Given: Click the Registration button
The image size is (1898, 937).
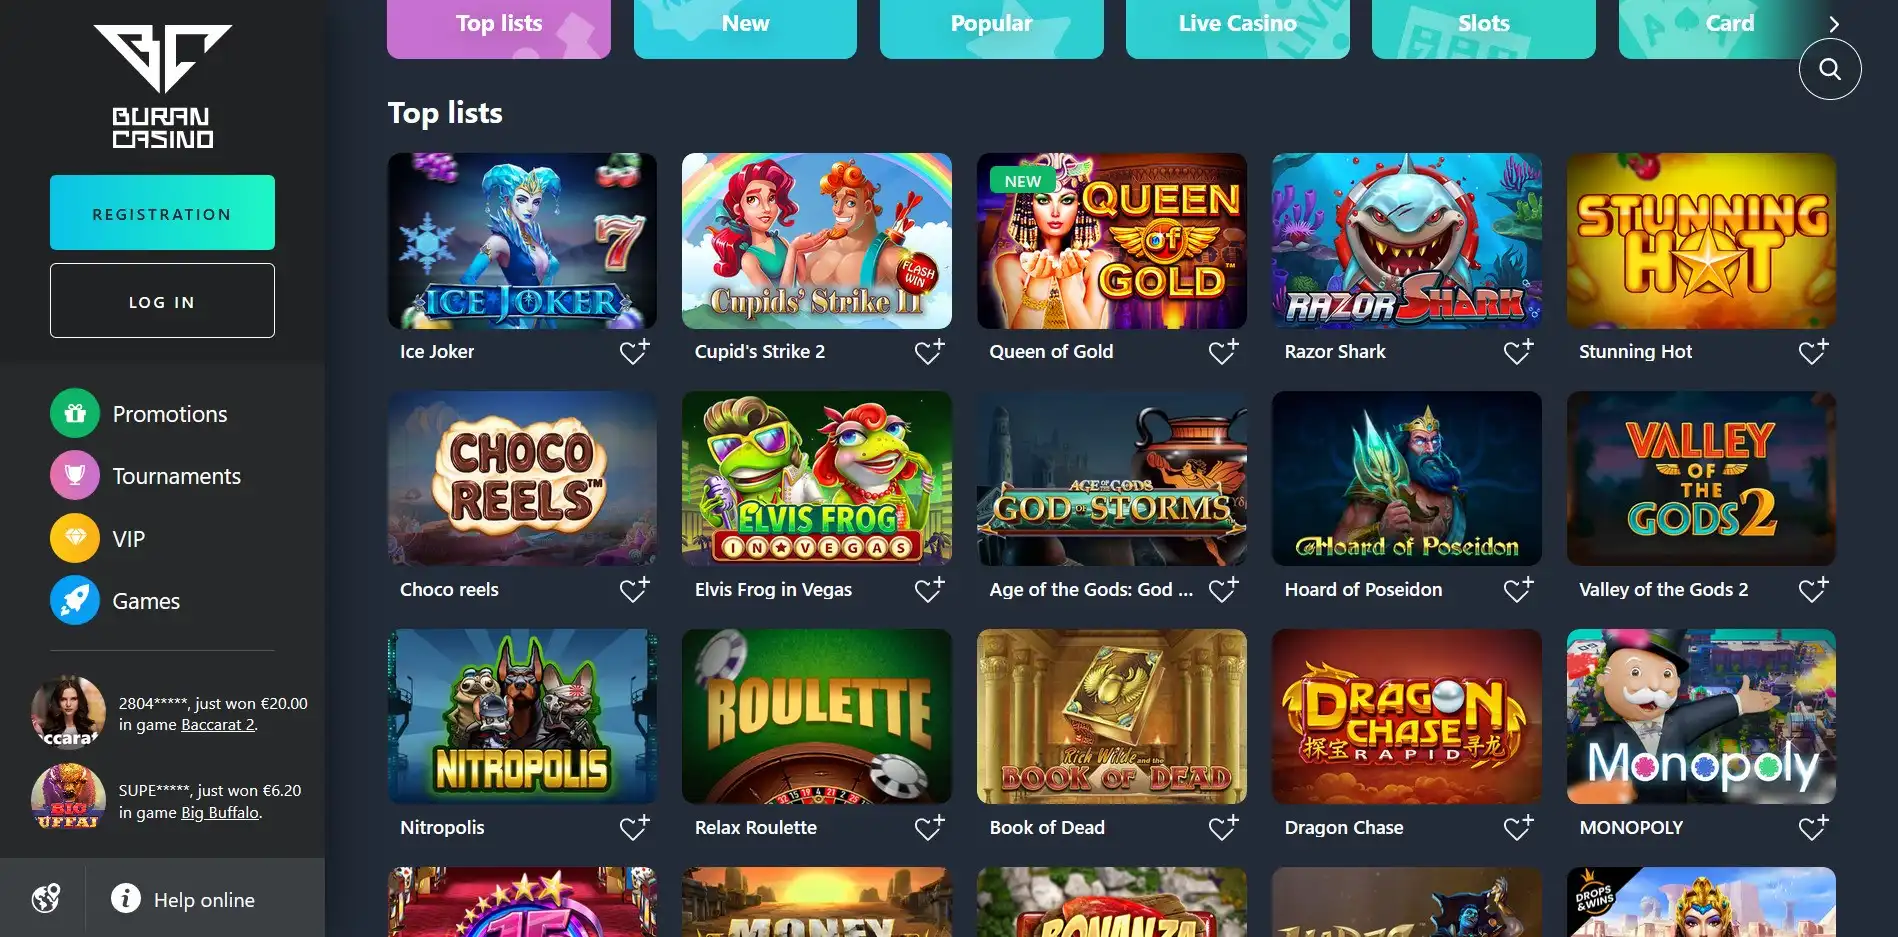Looking at the screenshot, I should coord(162,213).
